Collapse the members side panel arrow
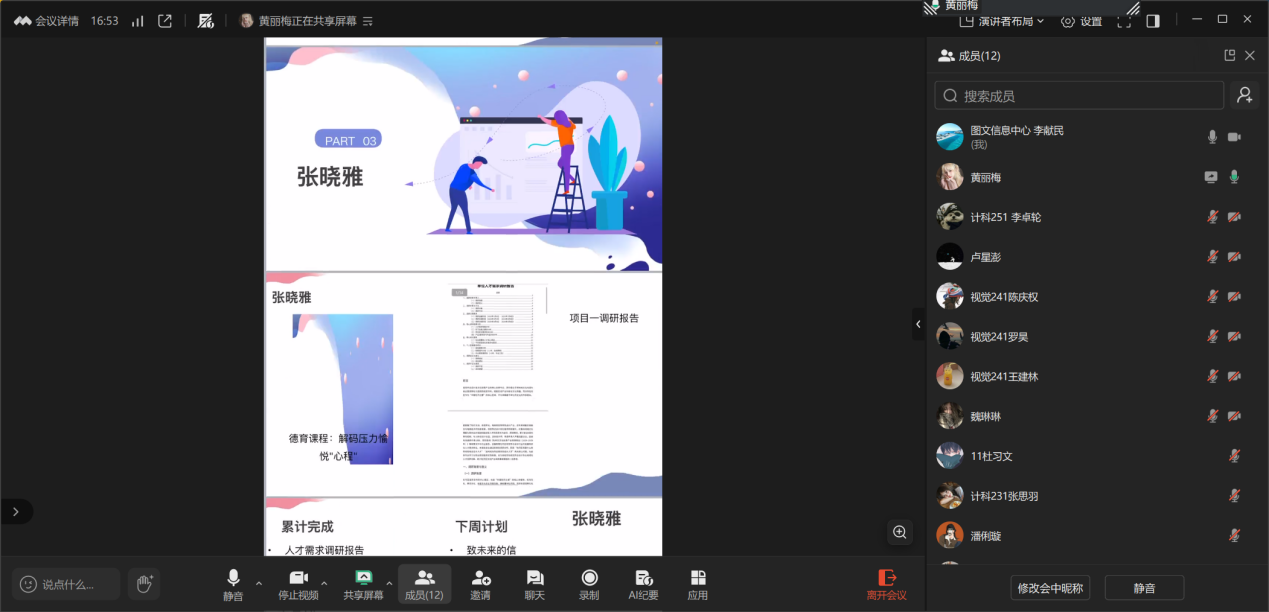 [x=918, y=324]
